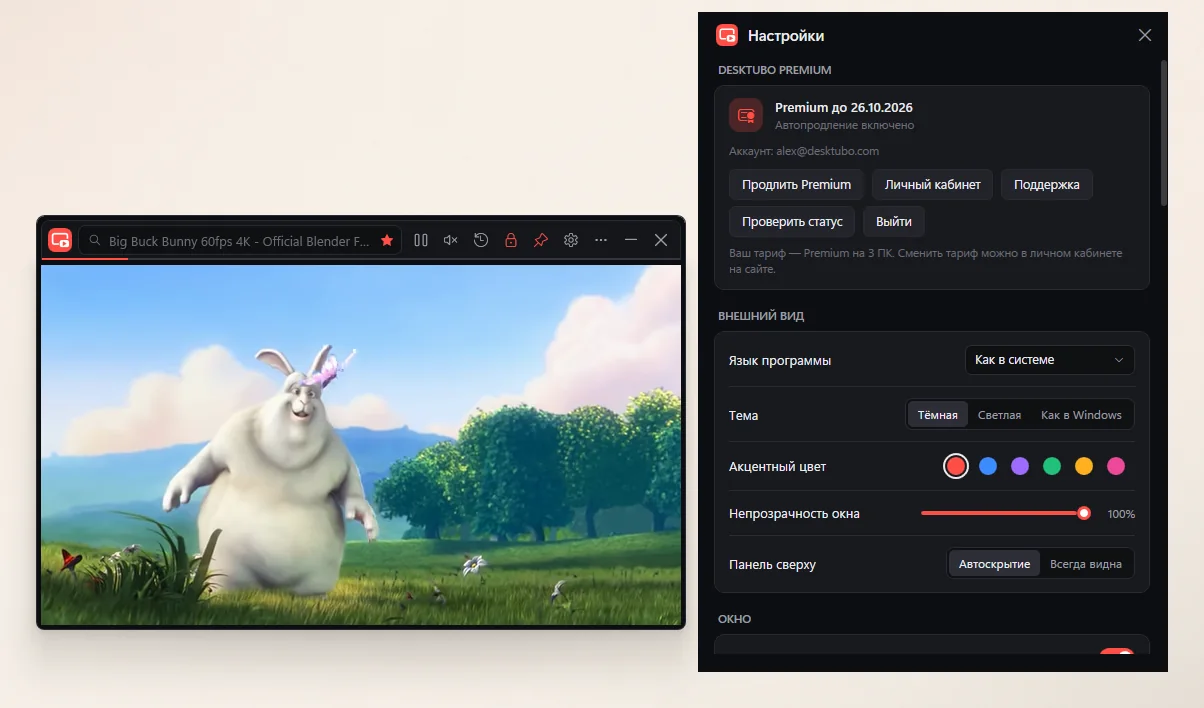
Task: Close the video player window
Action: coord(661,240)
